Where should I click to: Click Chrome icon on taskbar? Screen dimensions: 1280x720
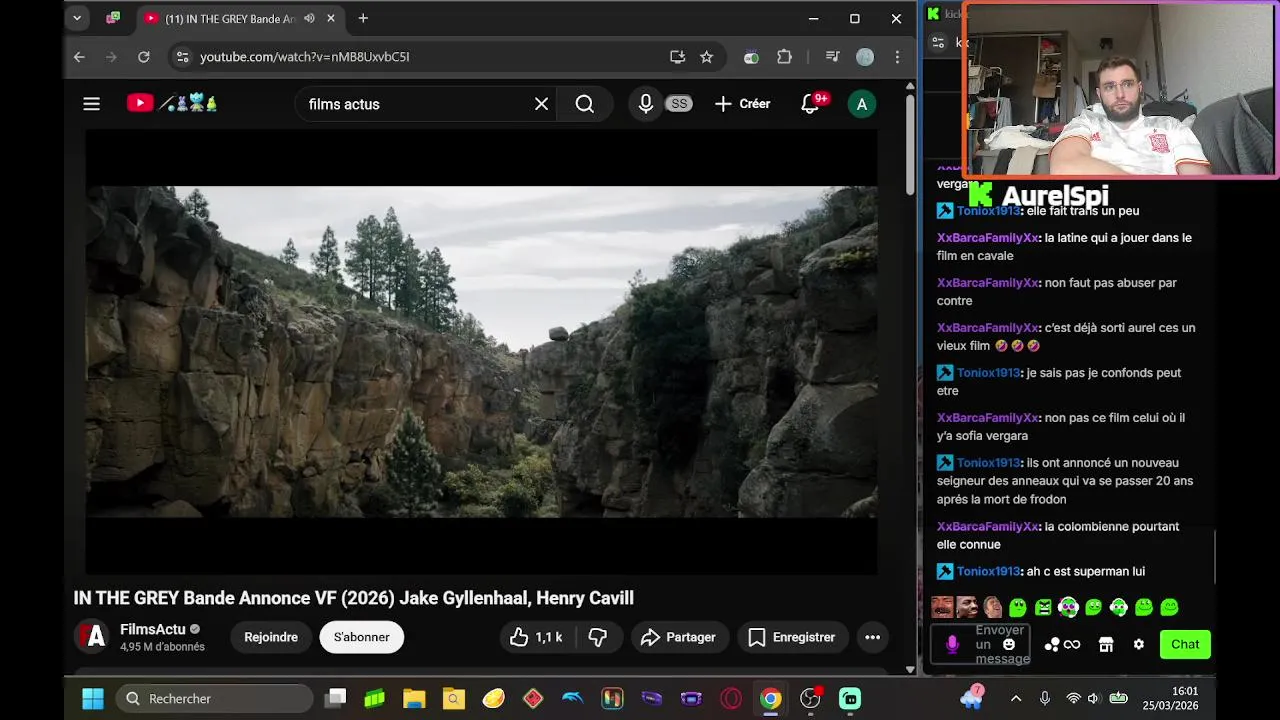point(770,698)
